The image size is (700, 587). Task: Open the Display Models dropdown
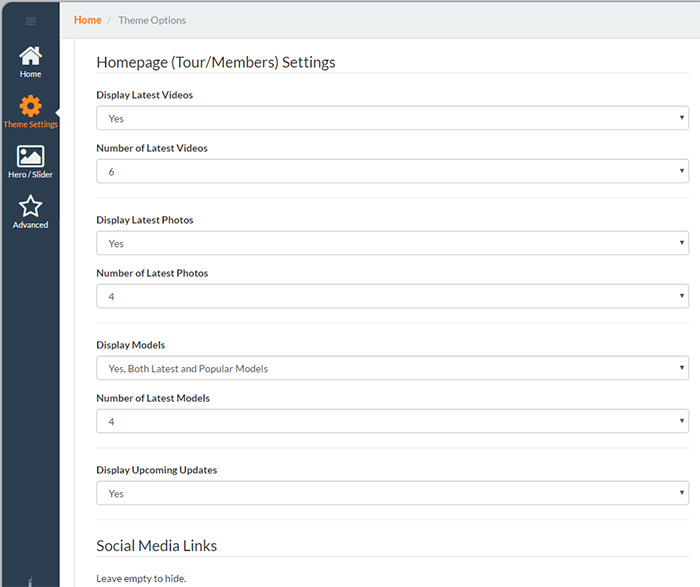[x=392, y=368]
